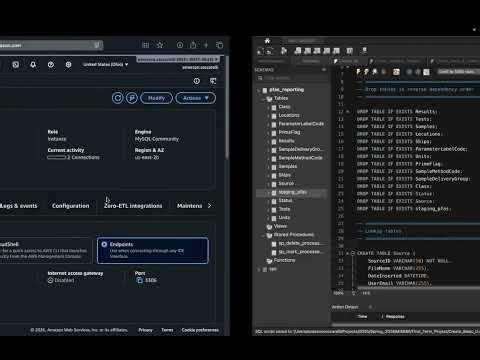Click the browser tab overview icon
The image size is (480, 360).
pos(219,45)
